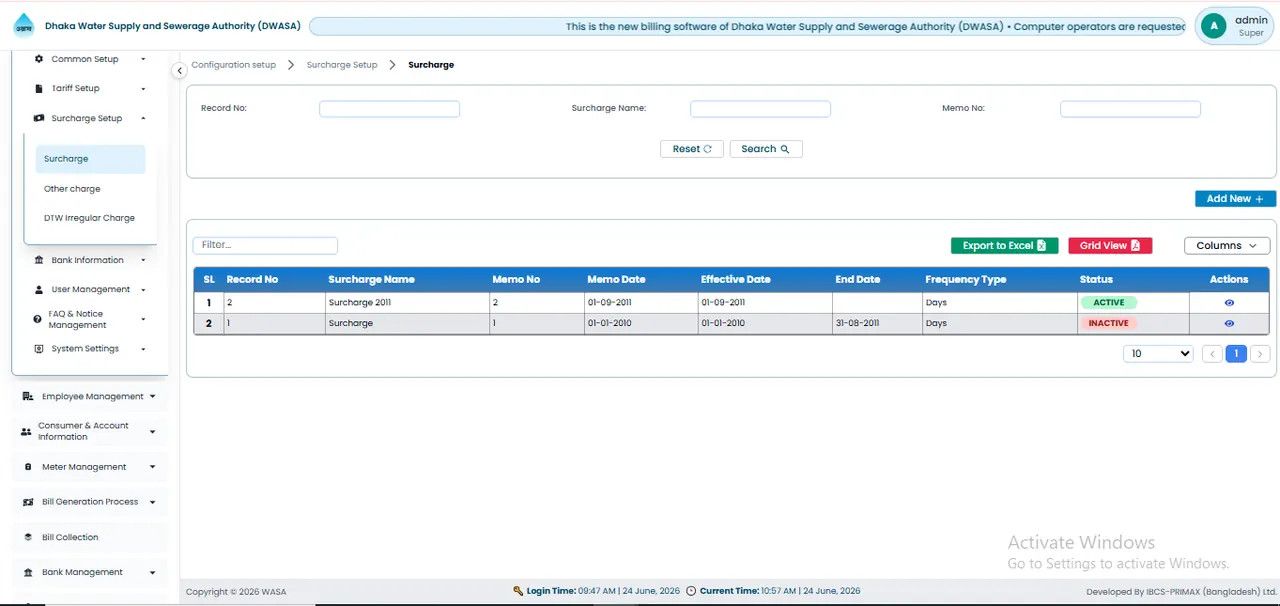Click the Reset button
This screenshot has width=1280, height=606.
pos(692,149)
